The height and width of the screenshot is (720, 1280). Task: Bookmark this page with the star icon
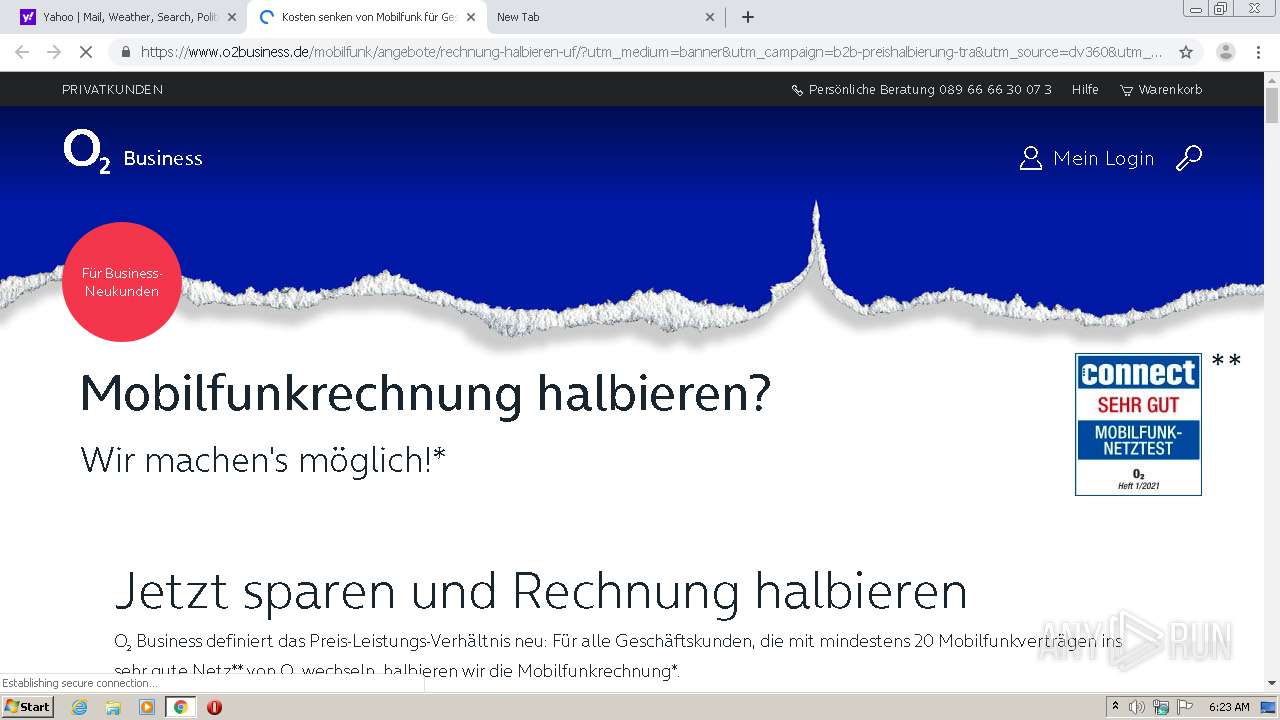coord(1186,52)
